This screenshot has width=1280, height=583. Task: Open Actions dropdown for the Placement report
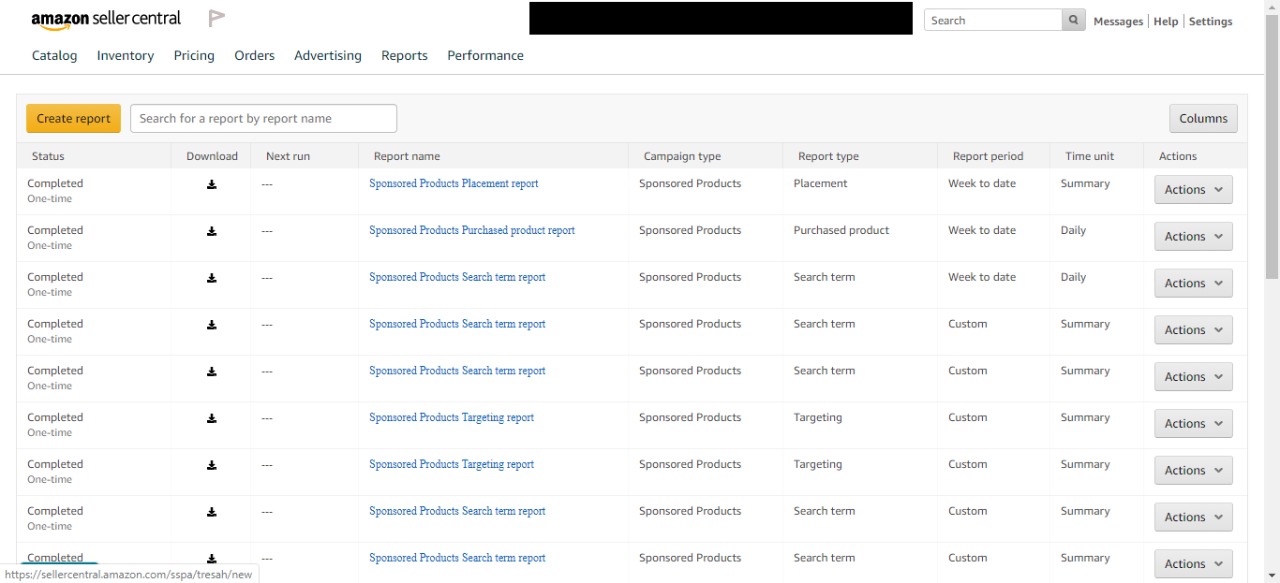[x=1193, y=190]
